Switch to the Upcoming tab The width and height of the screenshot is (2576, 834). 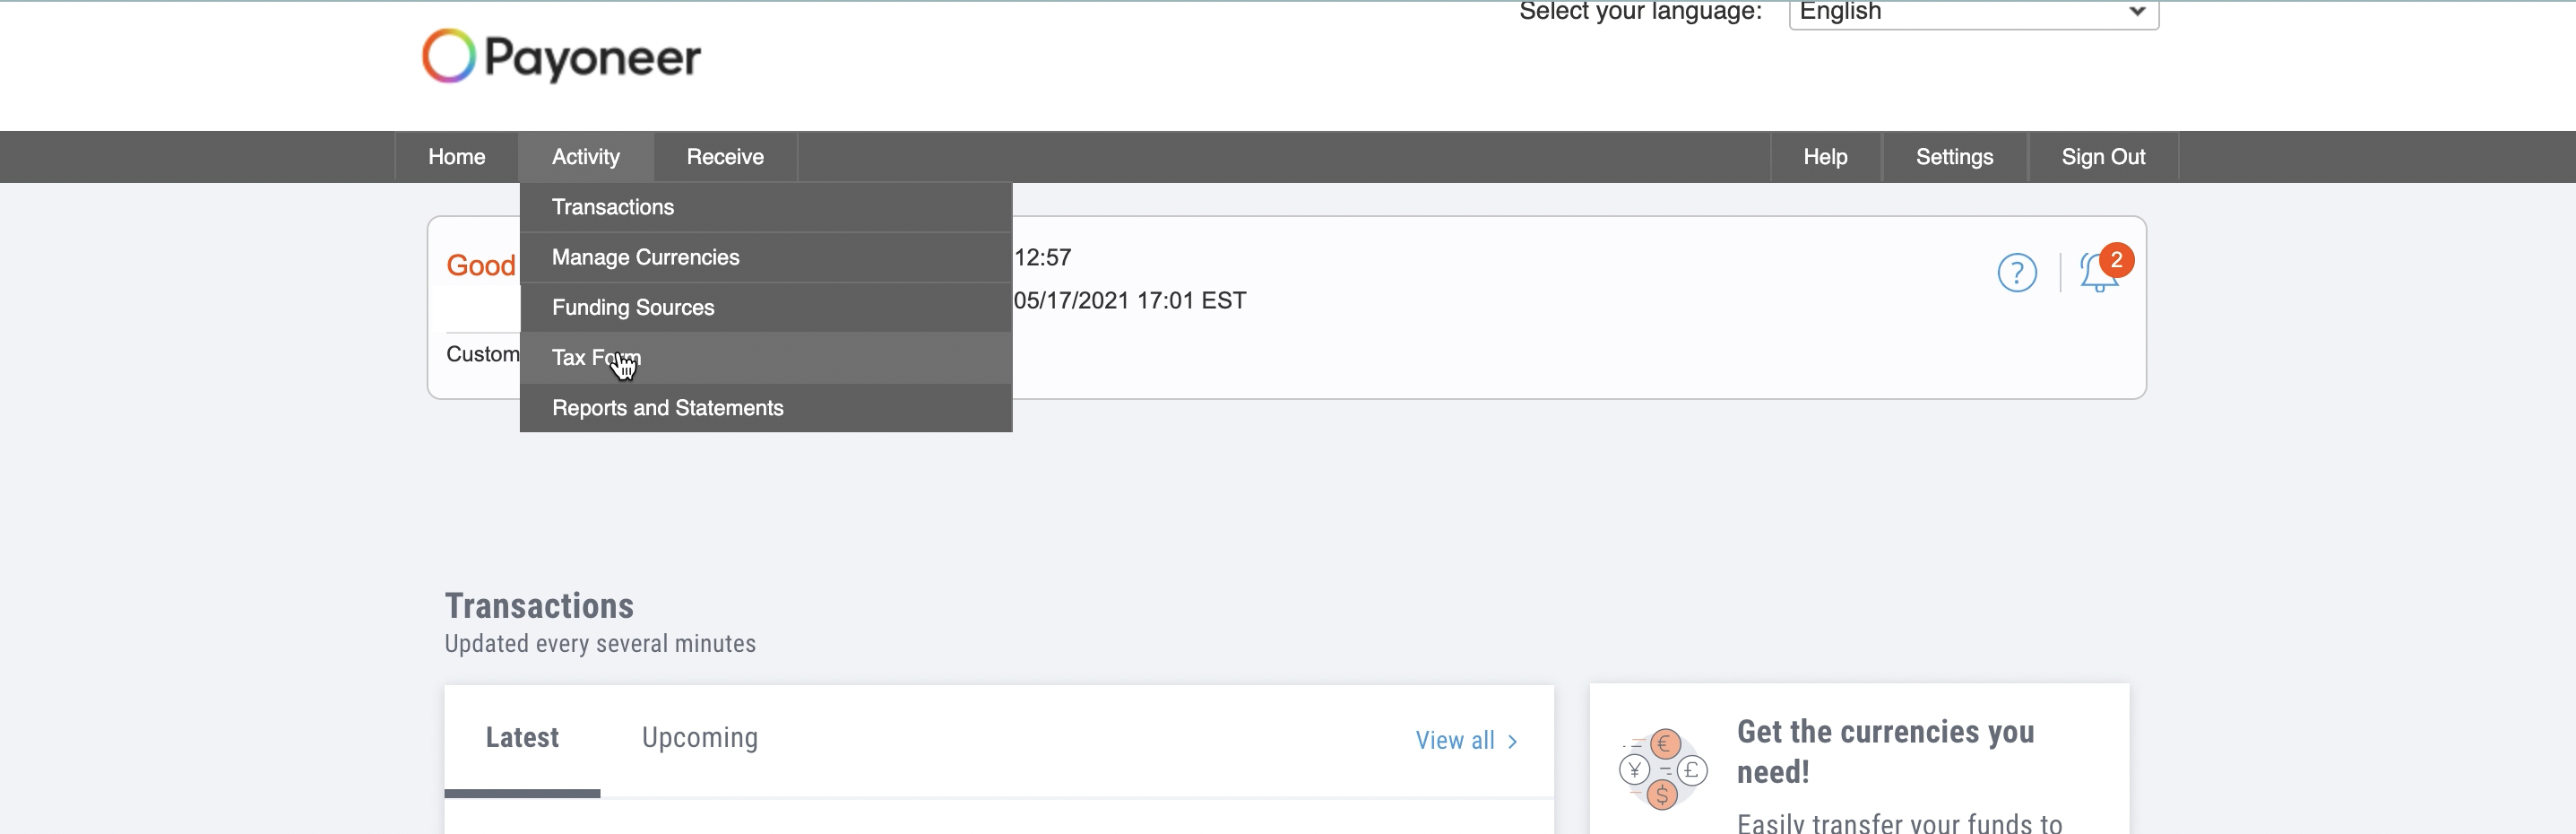click(x=700, y=737)
